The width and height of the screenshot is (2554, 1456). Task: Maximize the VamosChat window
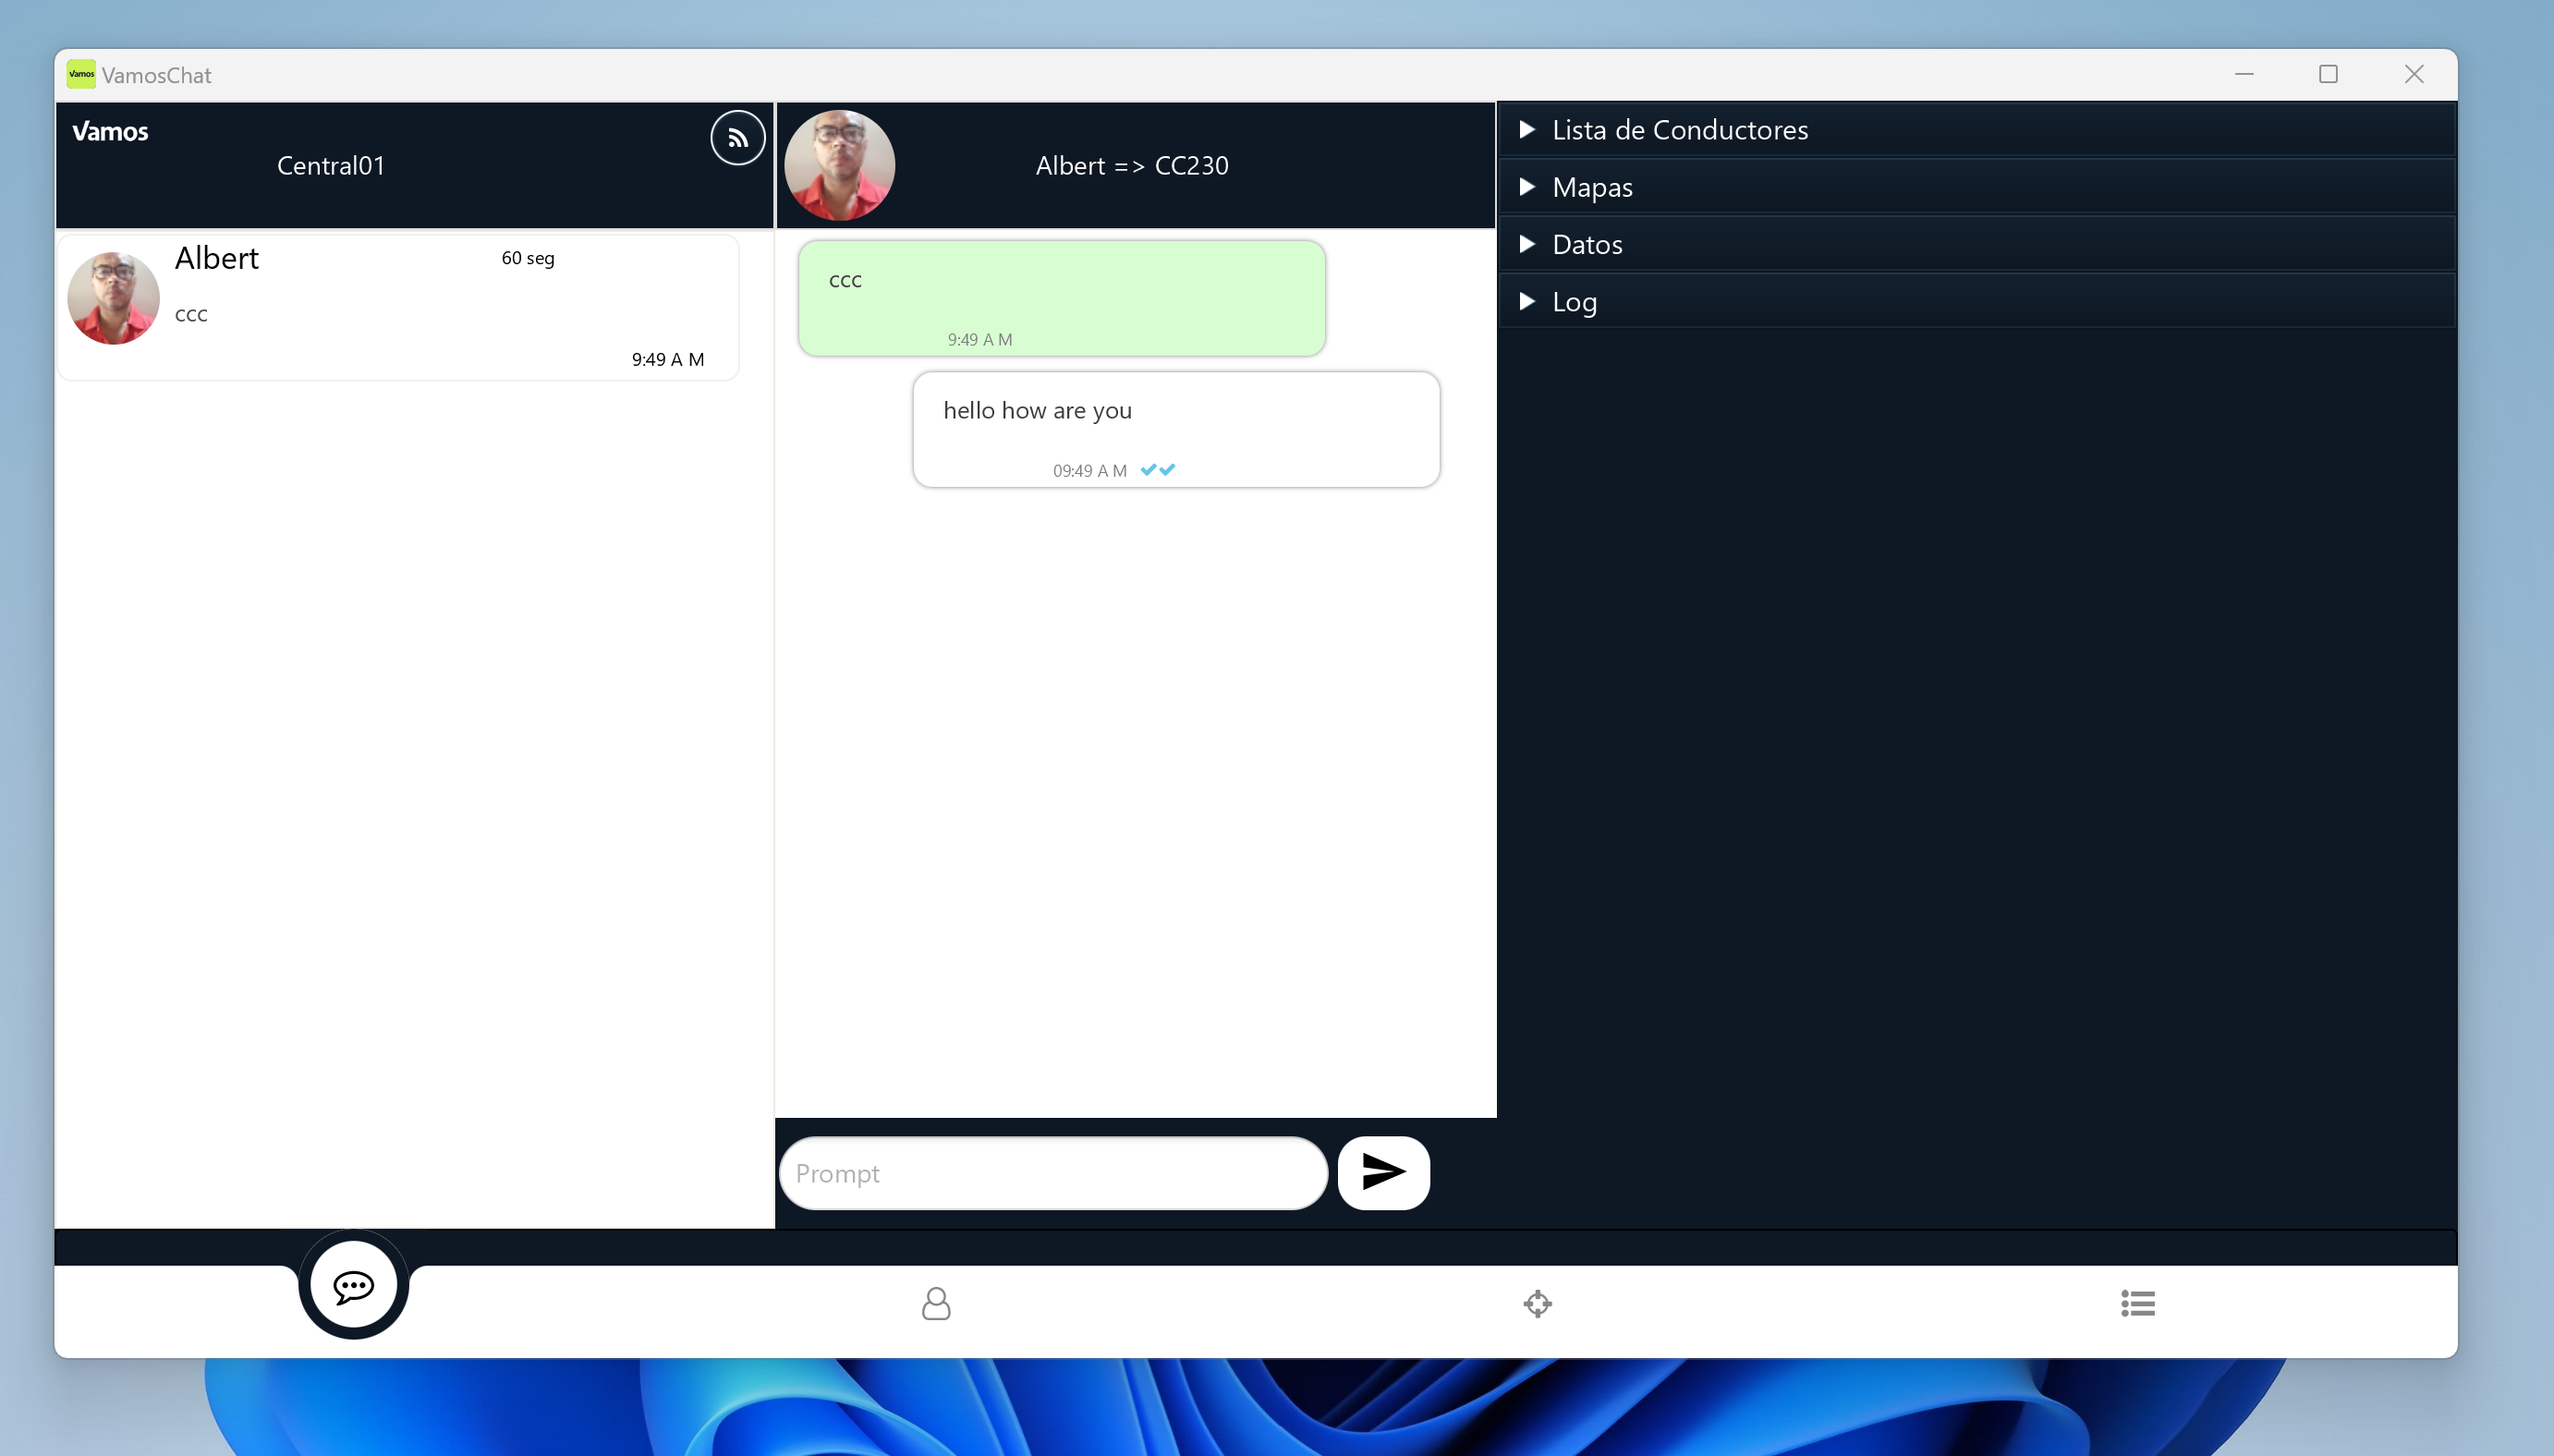pos(2328,75)
